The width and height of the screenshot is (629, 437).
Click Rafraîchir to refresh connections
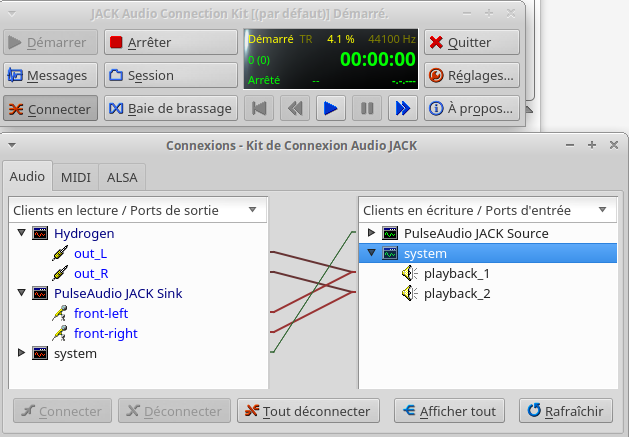tap(566, 411)
